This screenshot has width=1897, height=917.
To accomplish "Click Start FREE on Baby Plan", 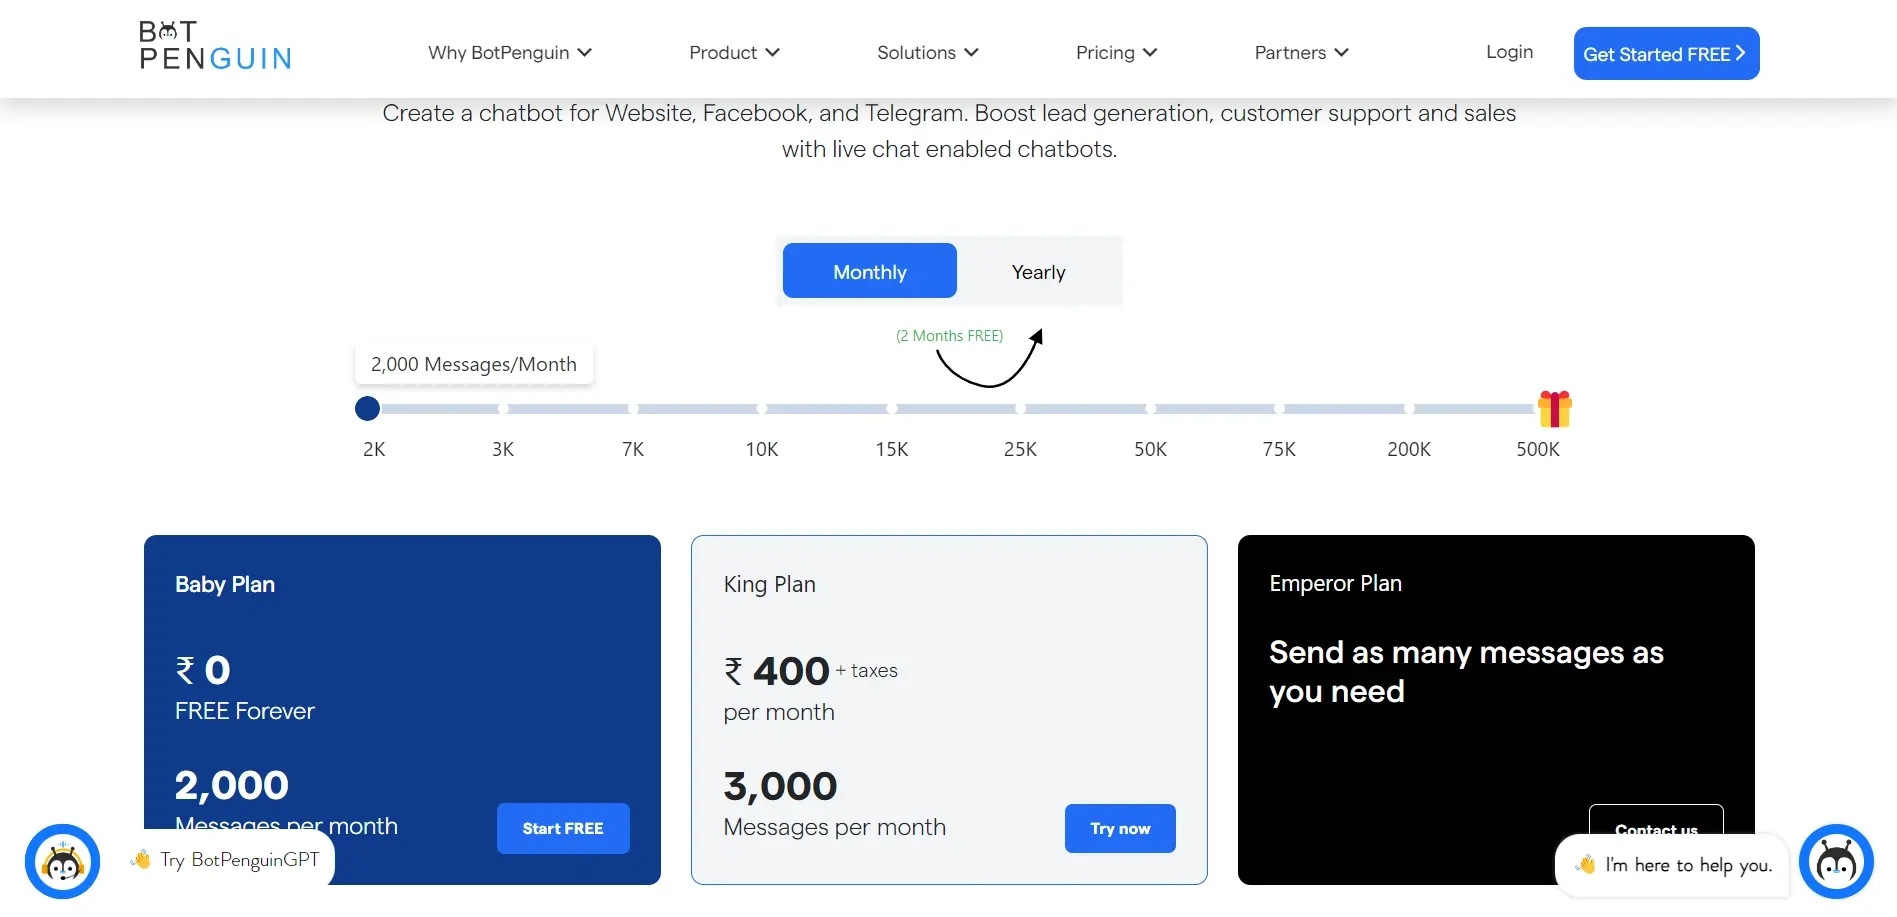I will 563,828.
